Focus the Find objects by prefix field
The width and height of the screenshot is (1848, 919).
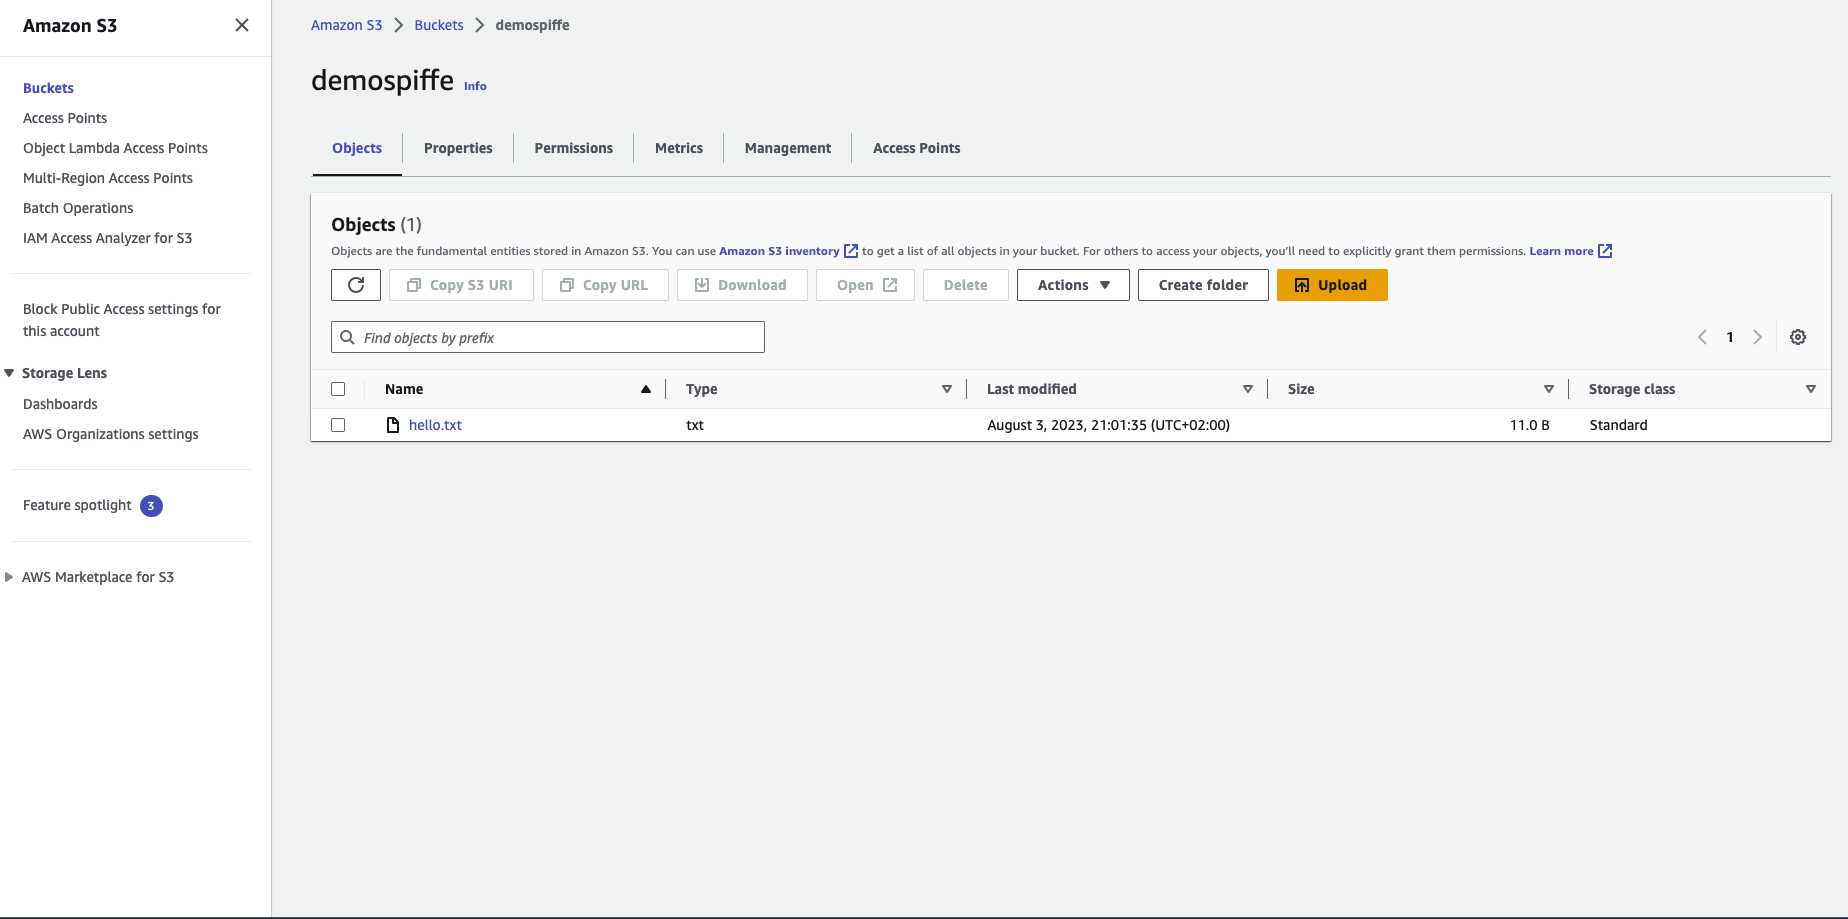click(x=548, y=337)
